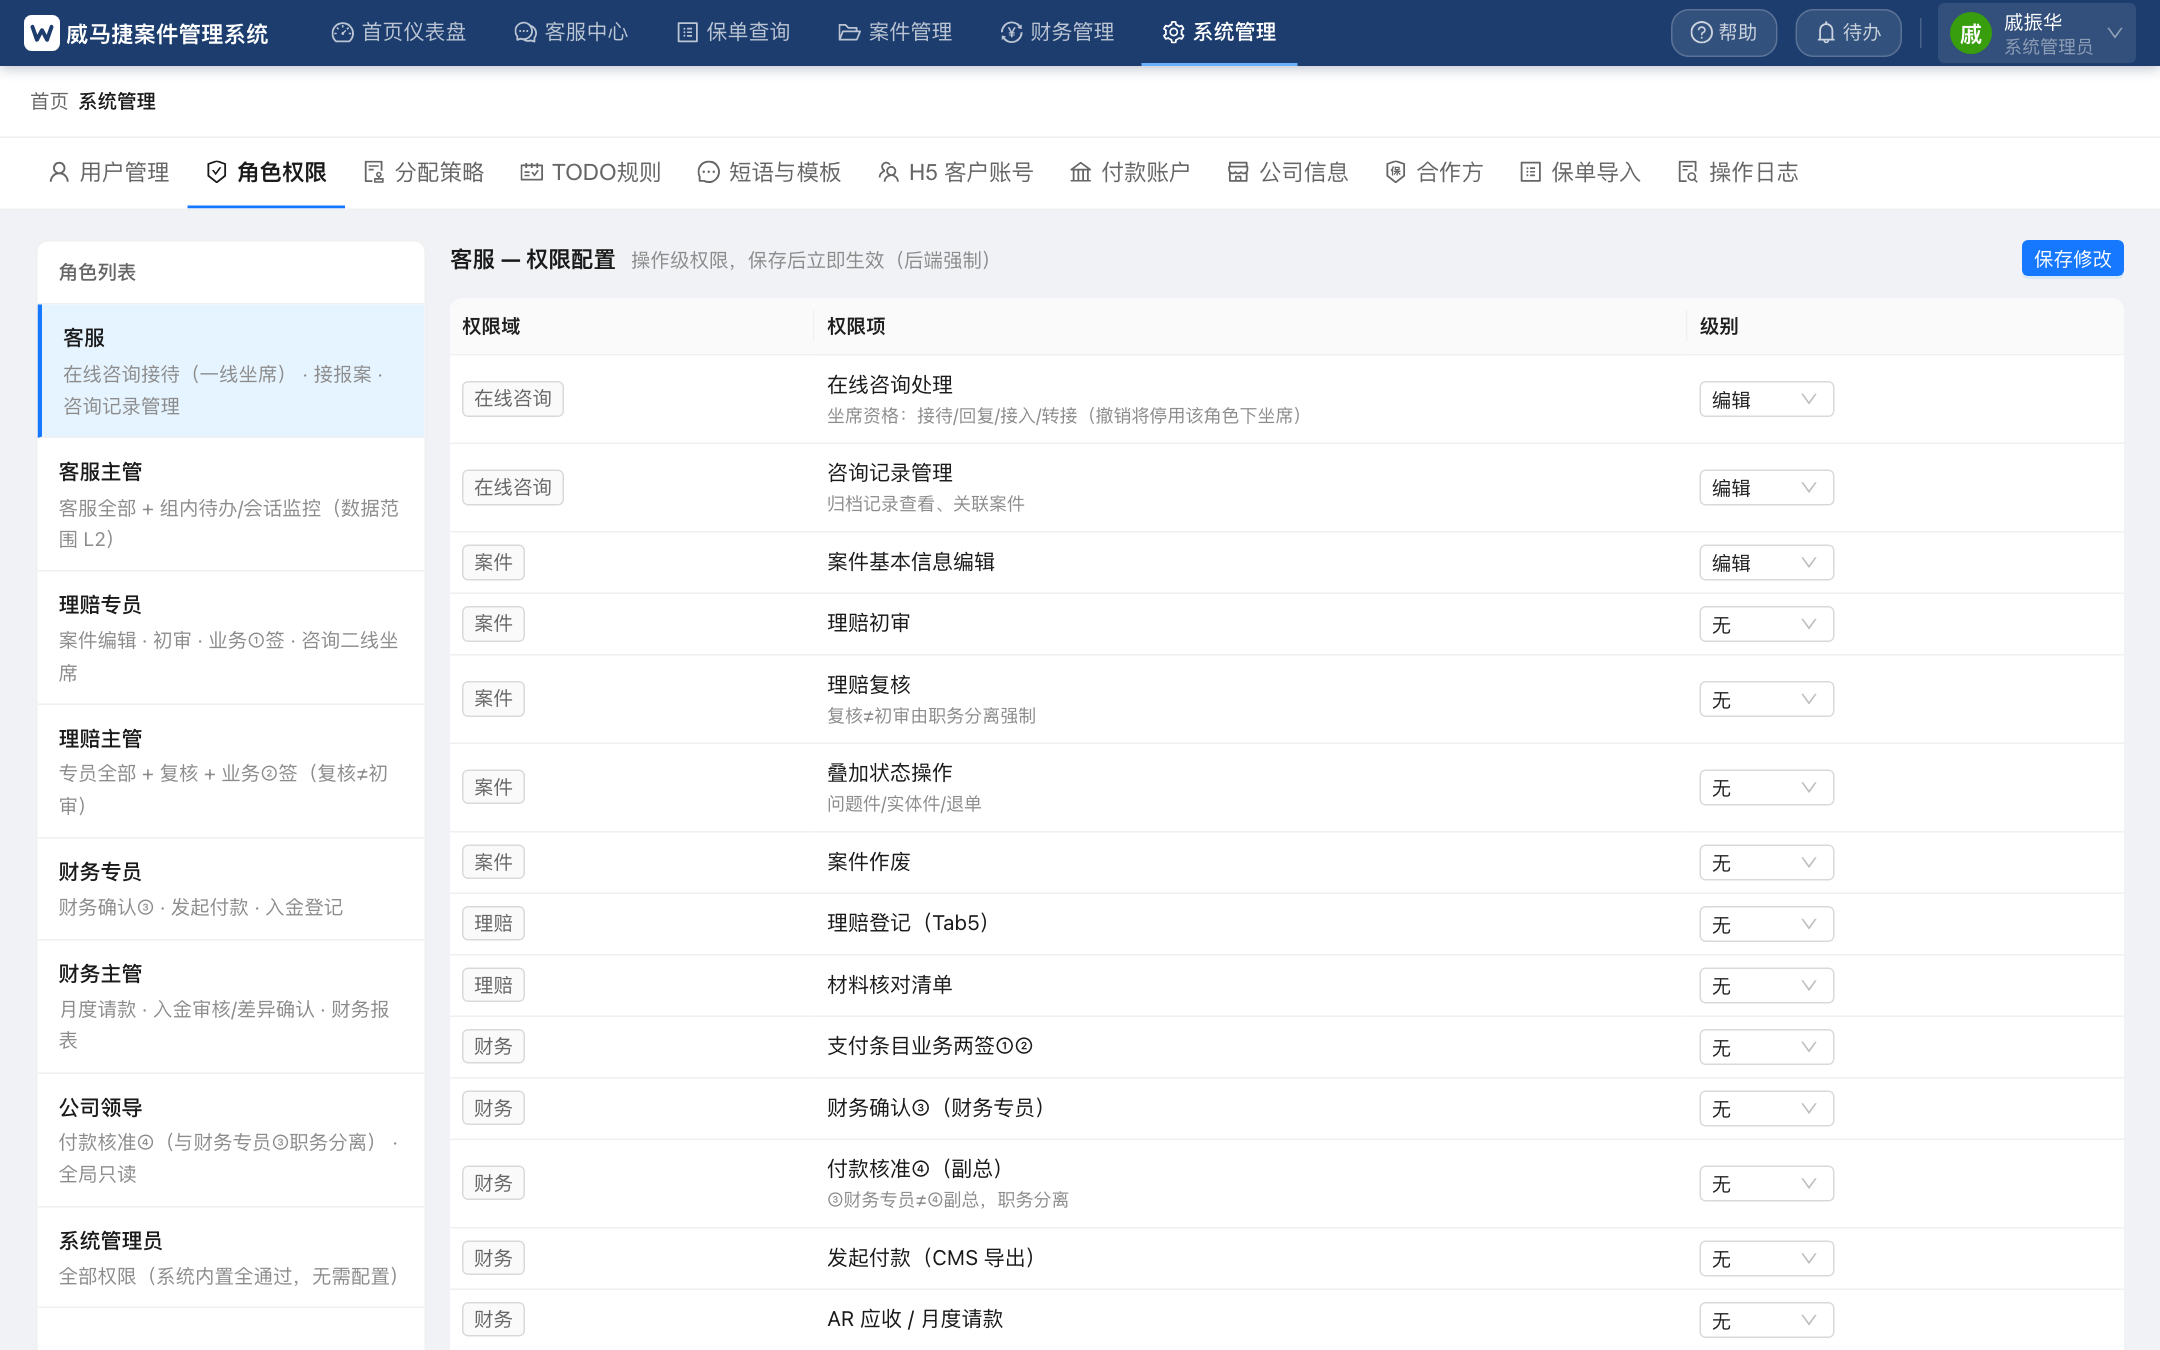The height and width of the screenshot is (1350, 2160).
Task: Select the 财务主管 role
Action: 231,1007
